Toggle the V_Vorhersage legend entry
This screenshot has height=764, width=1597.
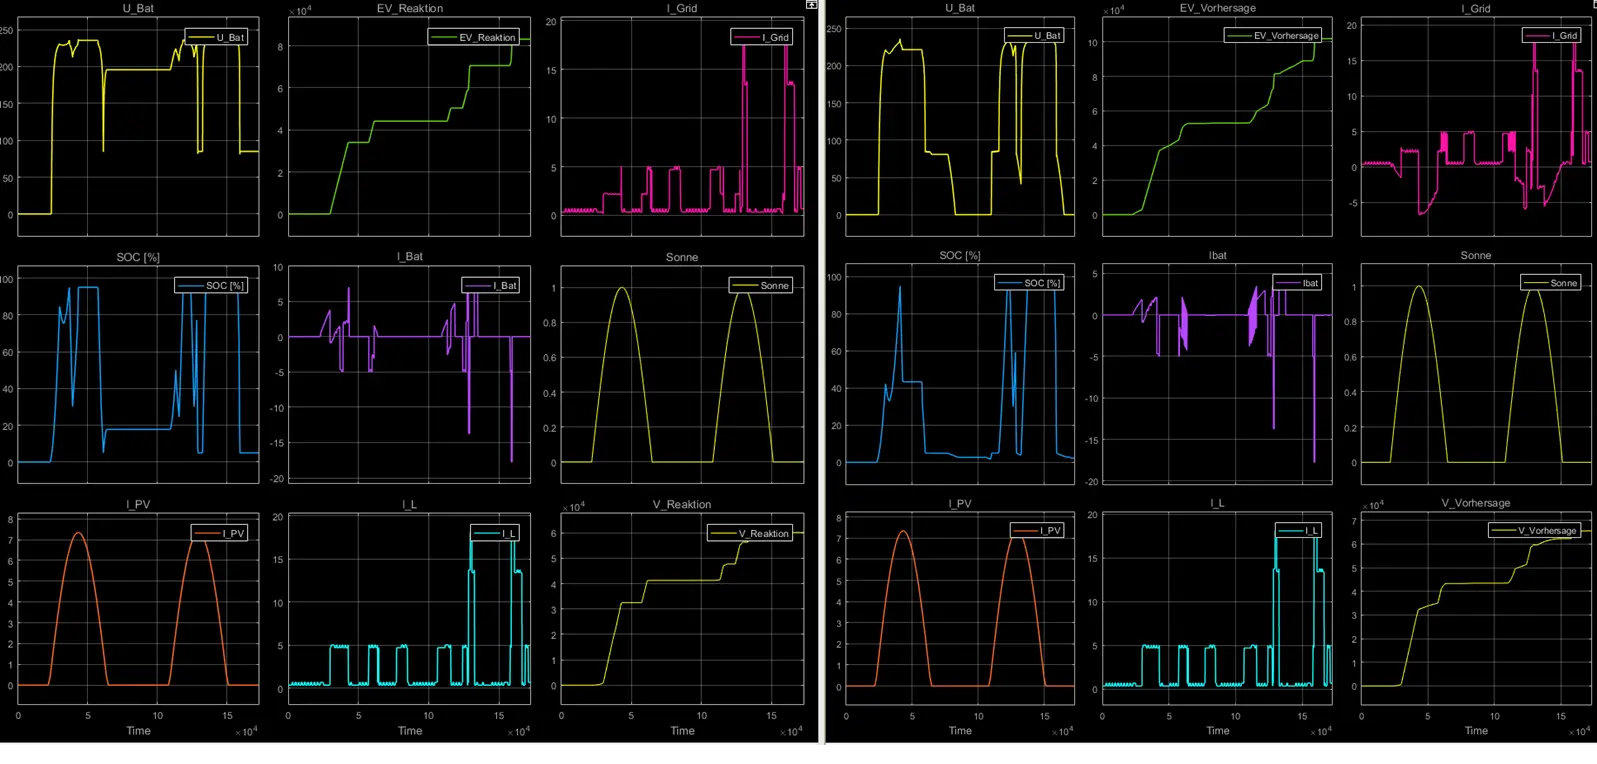[x=1535, y=530]
